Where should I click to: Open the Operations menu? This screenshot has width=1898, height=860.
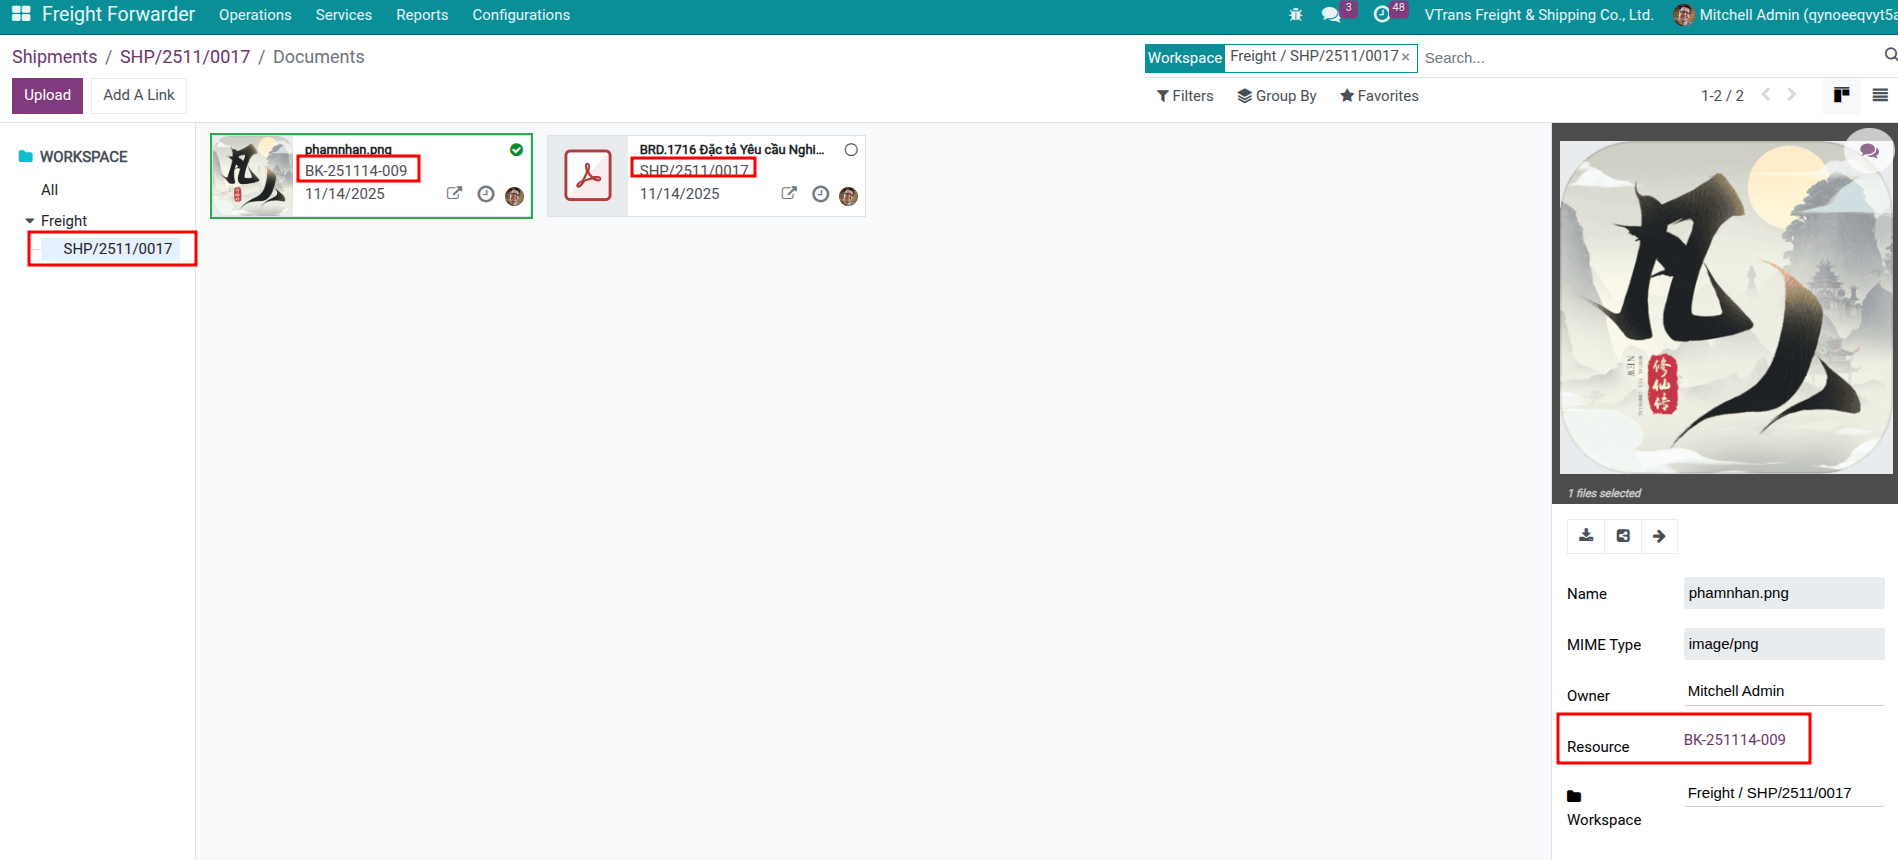(255, 15)
